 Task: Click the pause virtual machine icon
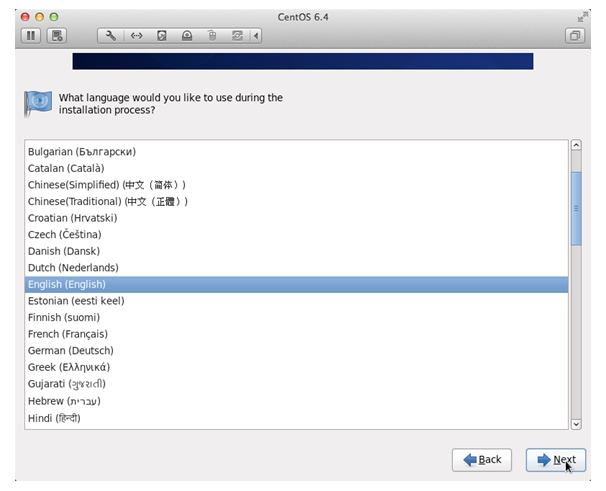tap(29, 36)
